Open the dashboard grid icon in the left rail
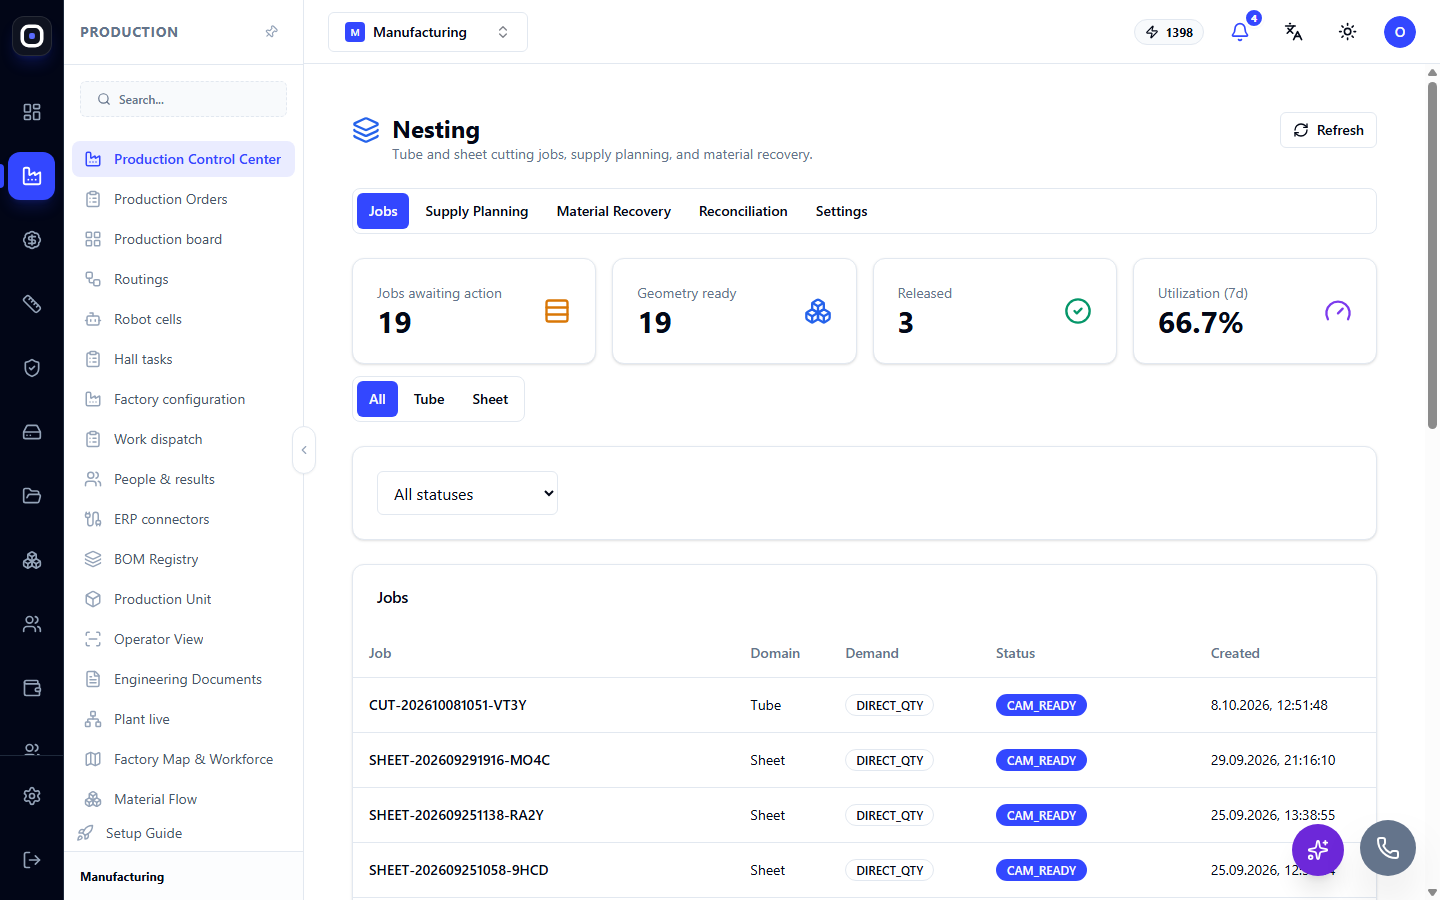1440x900 pixels. [x=32, y=112]
